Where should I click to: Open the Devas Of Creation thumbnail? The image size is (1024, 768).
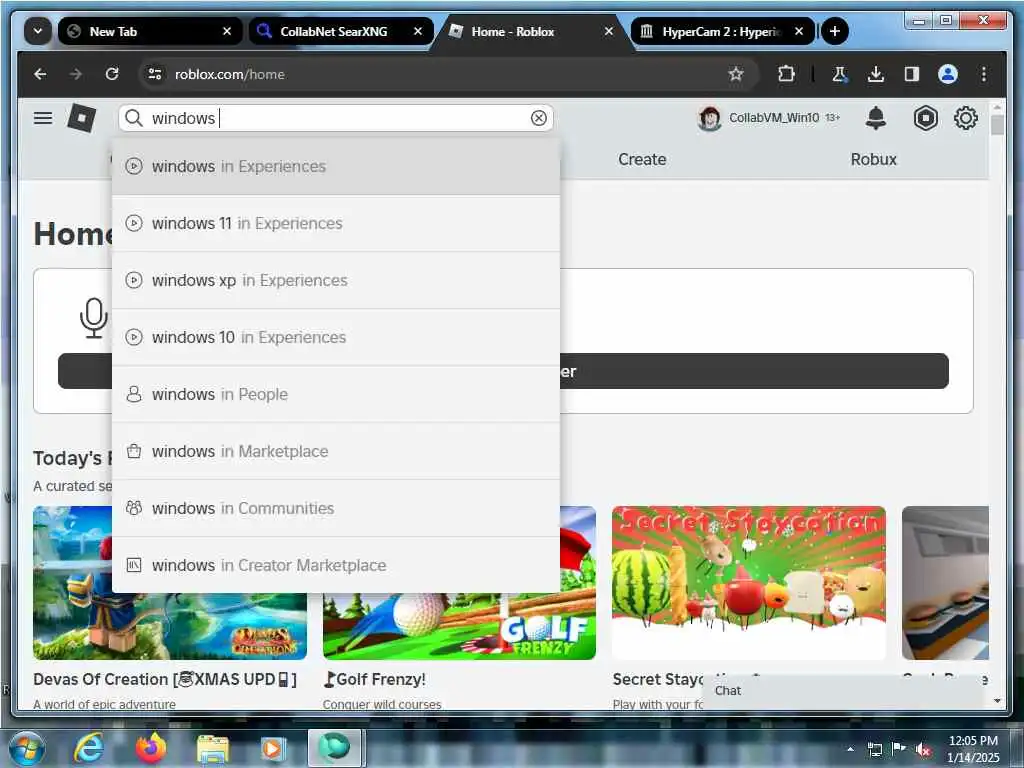pyautogui.click(x=170, y=626)
